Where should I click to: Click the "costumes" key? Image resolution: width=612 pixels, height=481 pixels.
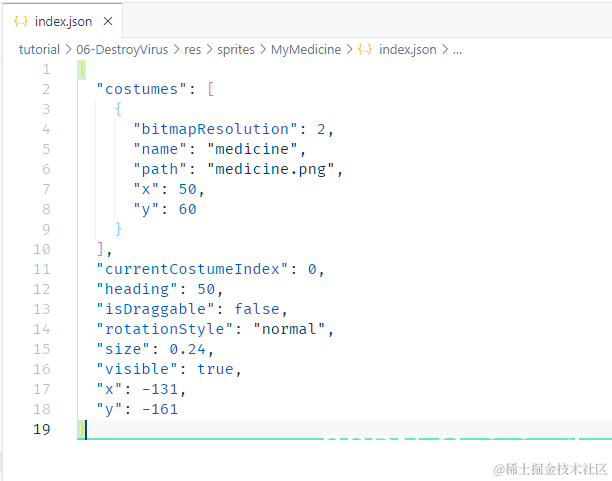pyautogui.click(x=142, y=89)
